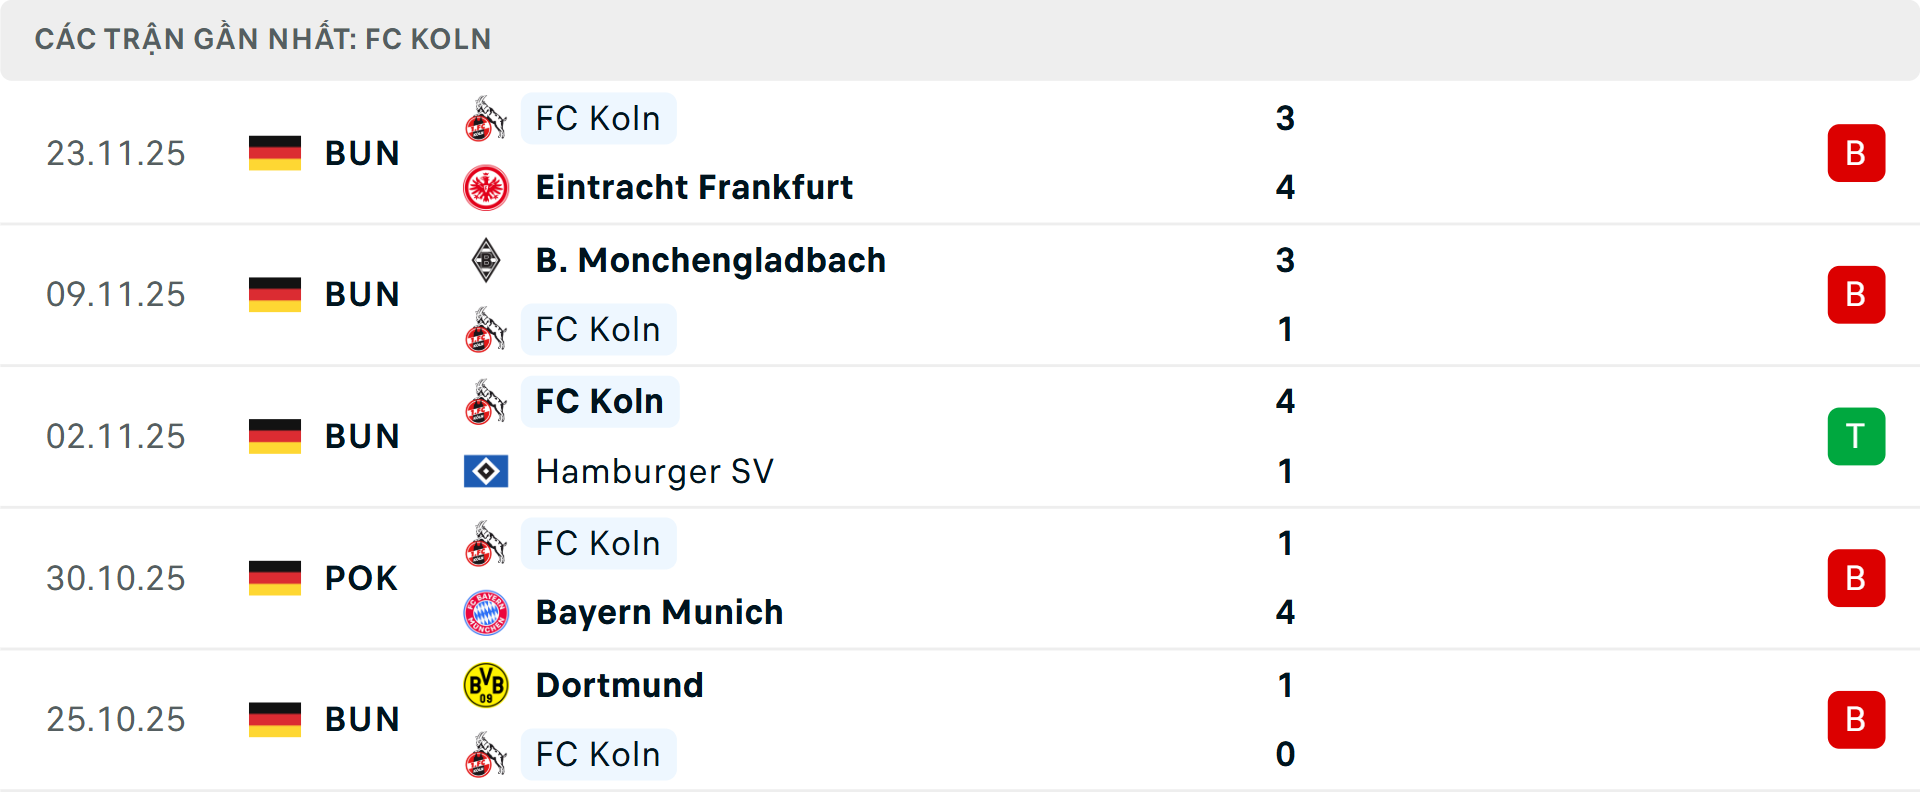Click the Eintracht Frankfurt club crest

tap(486, 188)
